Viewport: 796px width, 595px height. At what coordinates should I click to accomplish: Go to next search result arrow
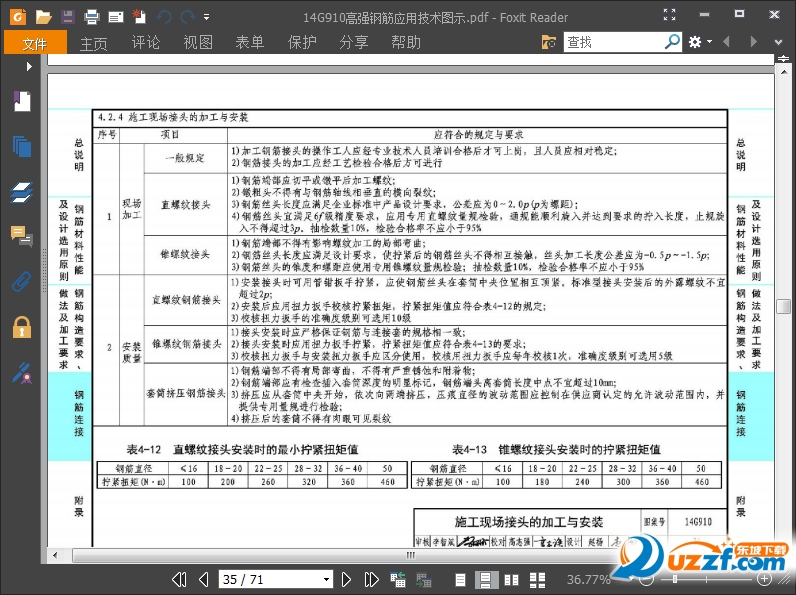[x=753, y=42]
